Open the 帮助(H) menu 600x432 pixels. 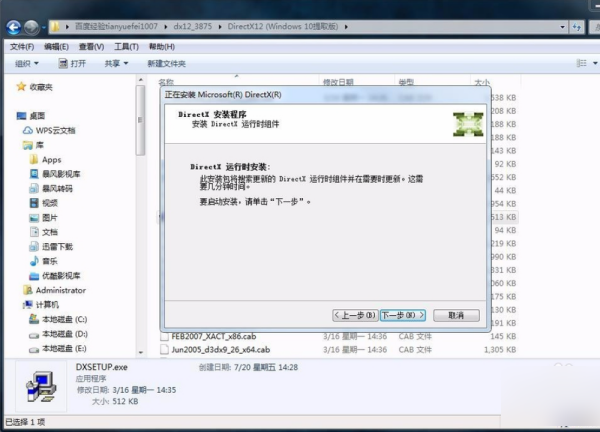pyautogui.click(x=162, y=47)
